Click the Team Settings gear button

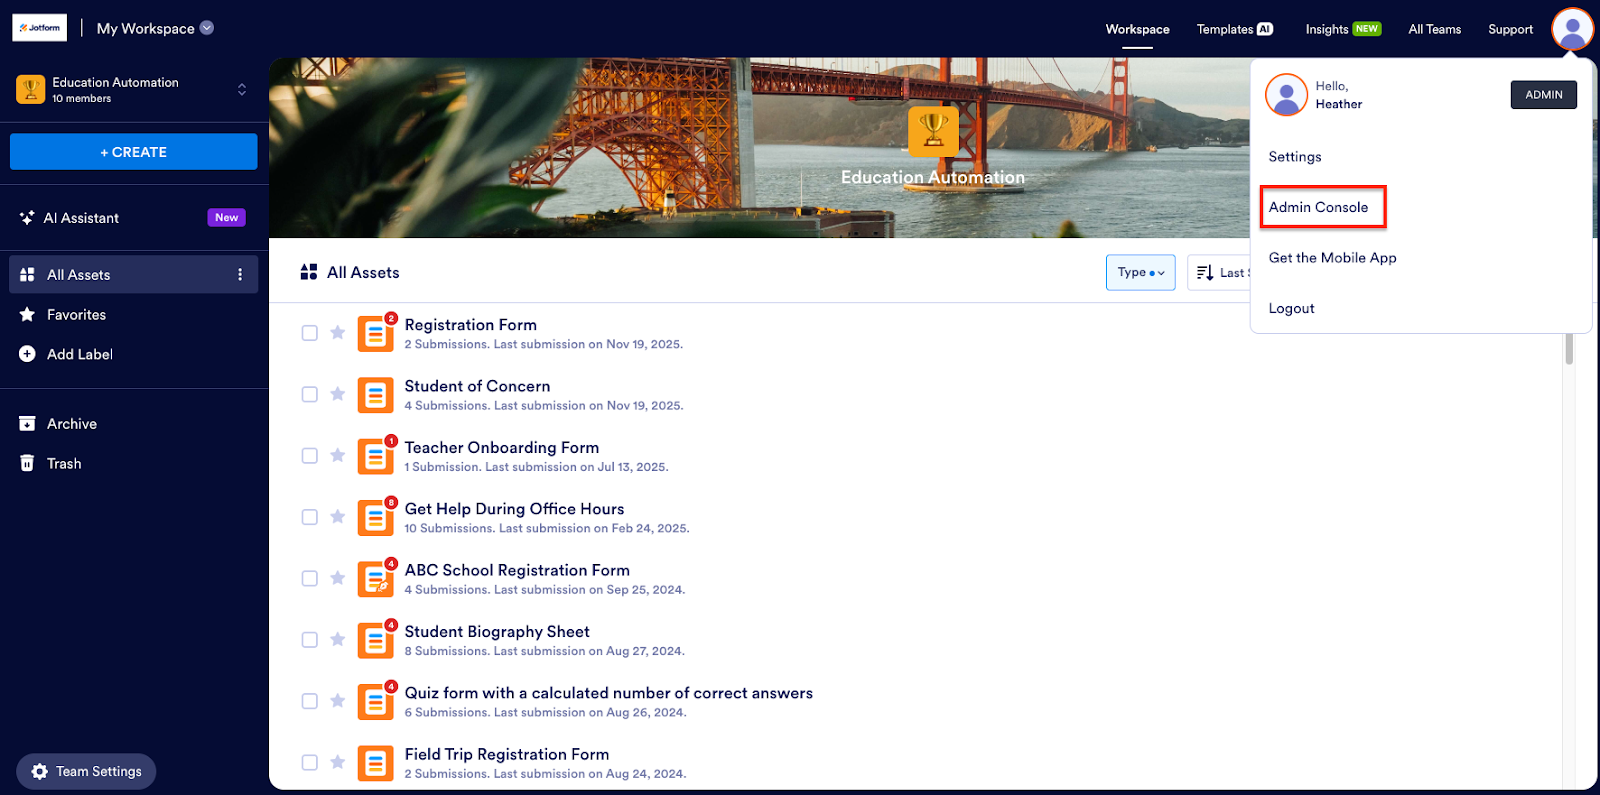pyautogui.click(x=86, y=771)
